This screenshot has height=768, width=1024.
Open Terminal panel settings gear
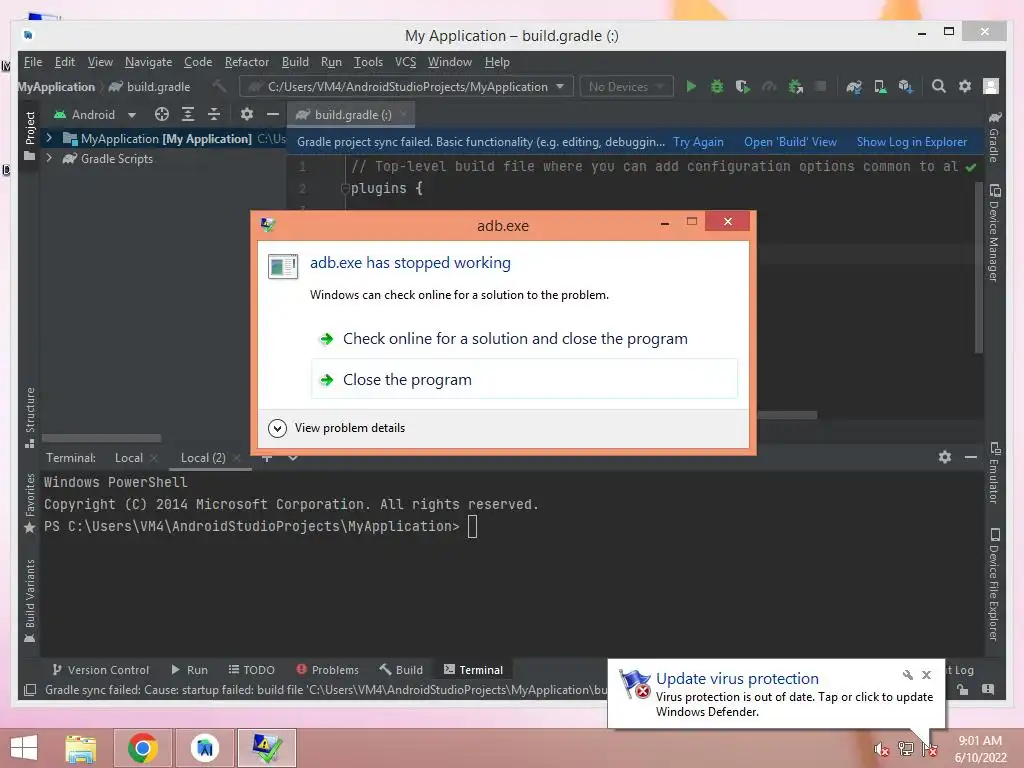coord(944,457)
